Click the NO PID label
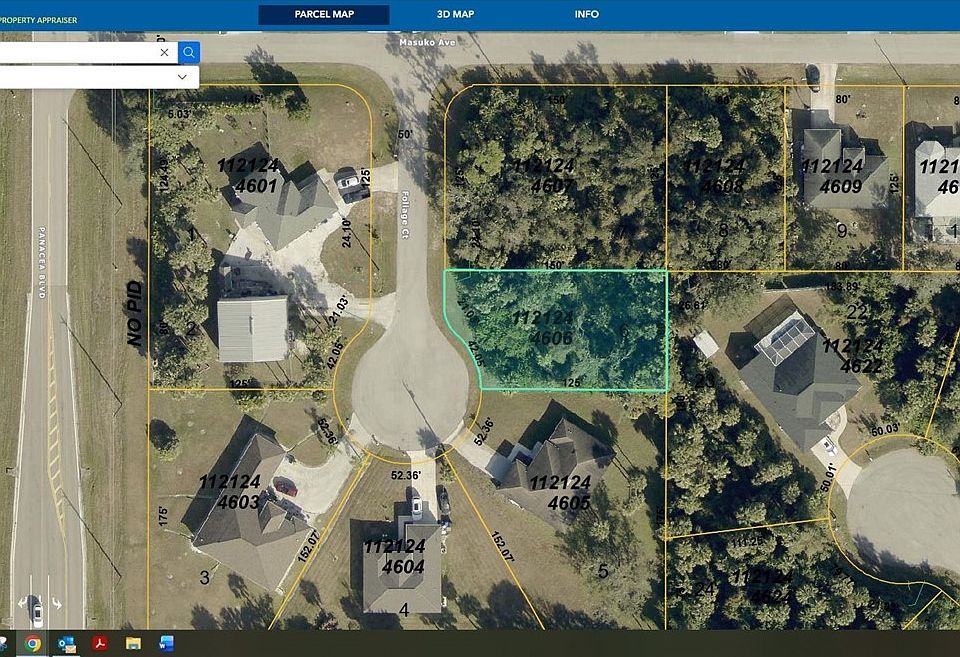Screen dimensions: 960x657 pos(135,313)
